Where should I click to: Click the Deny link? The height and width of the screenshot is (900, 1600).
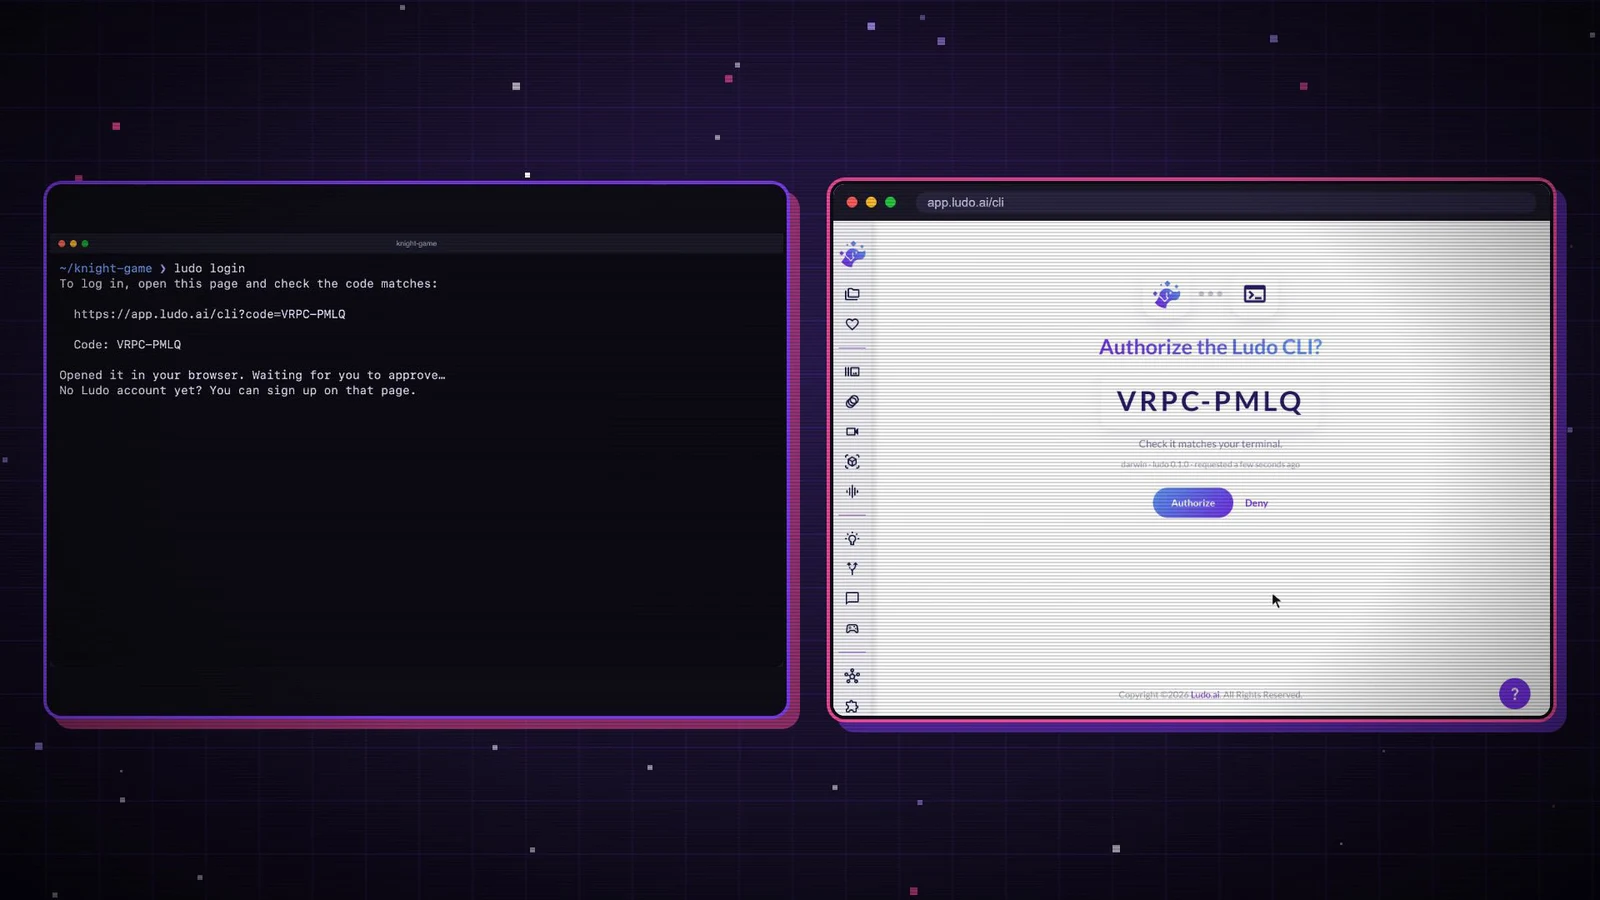pyautogui.click(x=1256, y=503)
